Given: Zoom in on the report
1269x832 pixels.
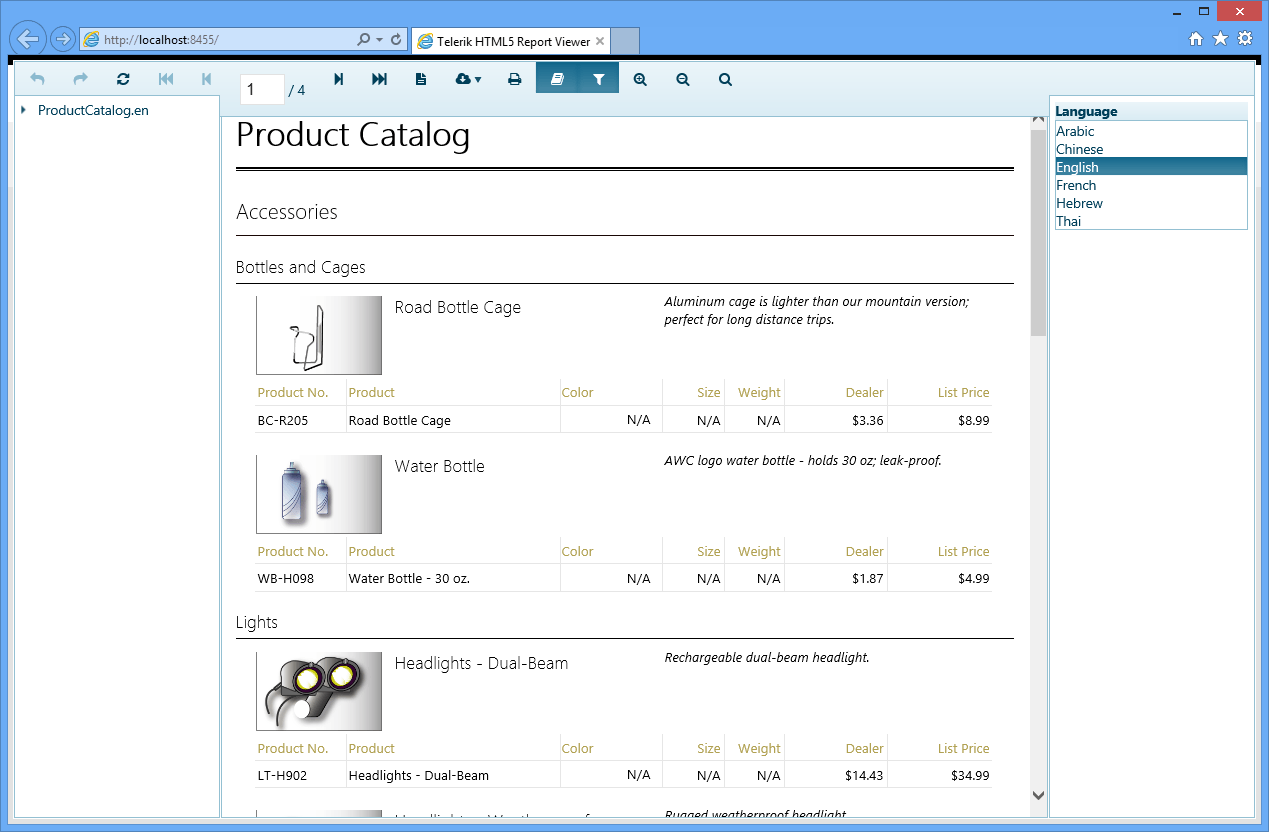Looking at the screenshot, I should pos(640,79).
